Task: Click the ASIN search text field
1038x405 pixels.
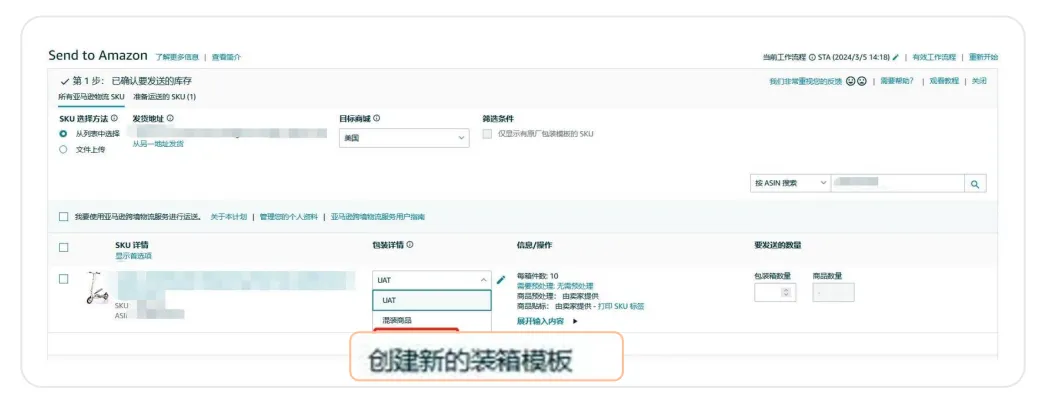Action: click(898, 183)
